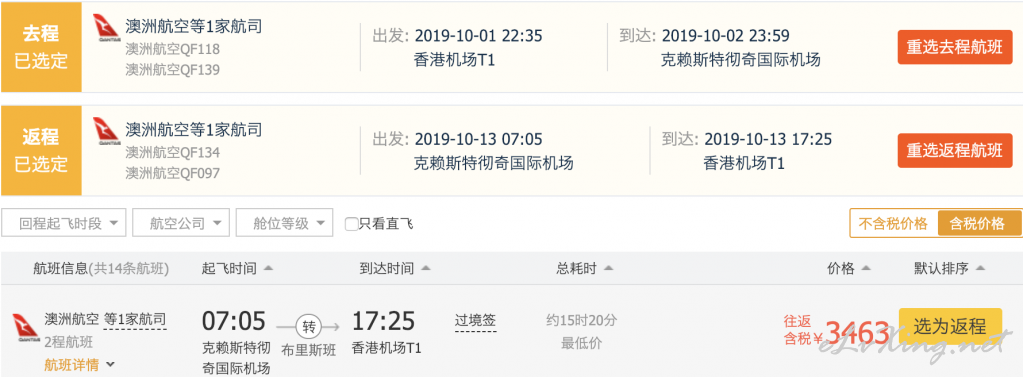1023x377 pixels.
Task: Sort by price arrow 价格
Action: point(866,269)
